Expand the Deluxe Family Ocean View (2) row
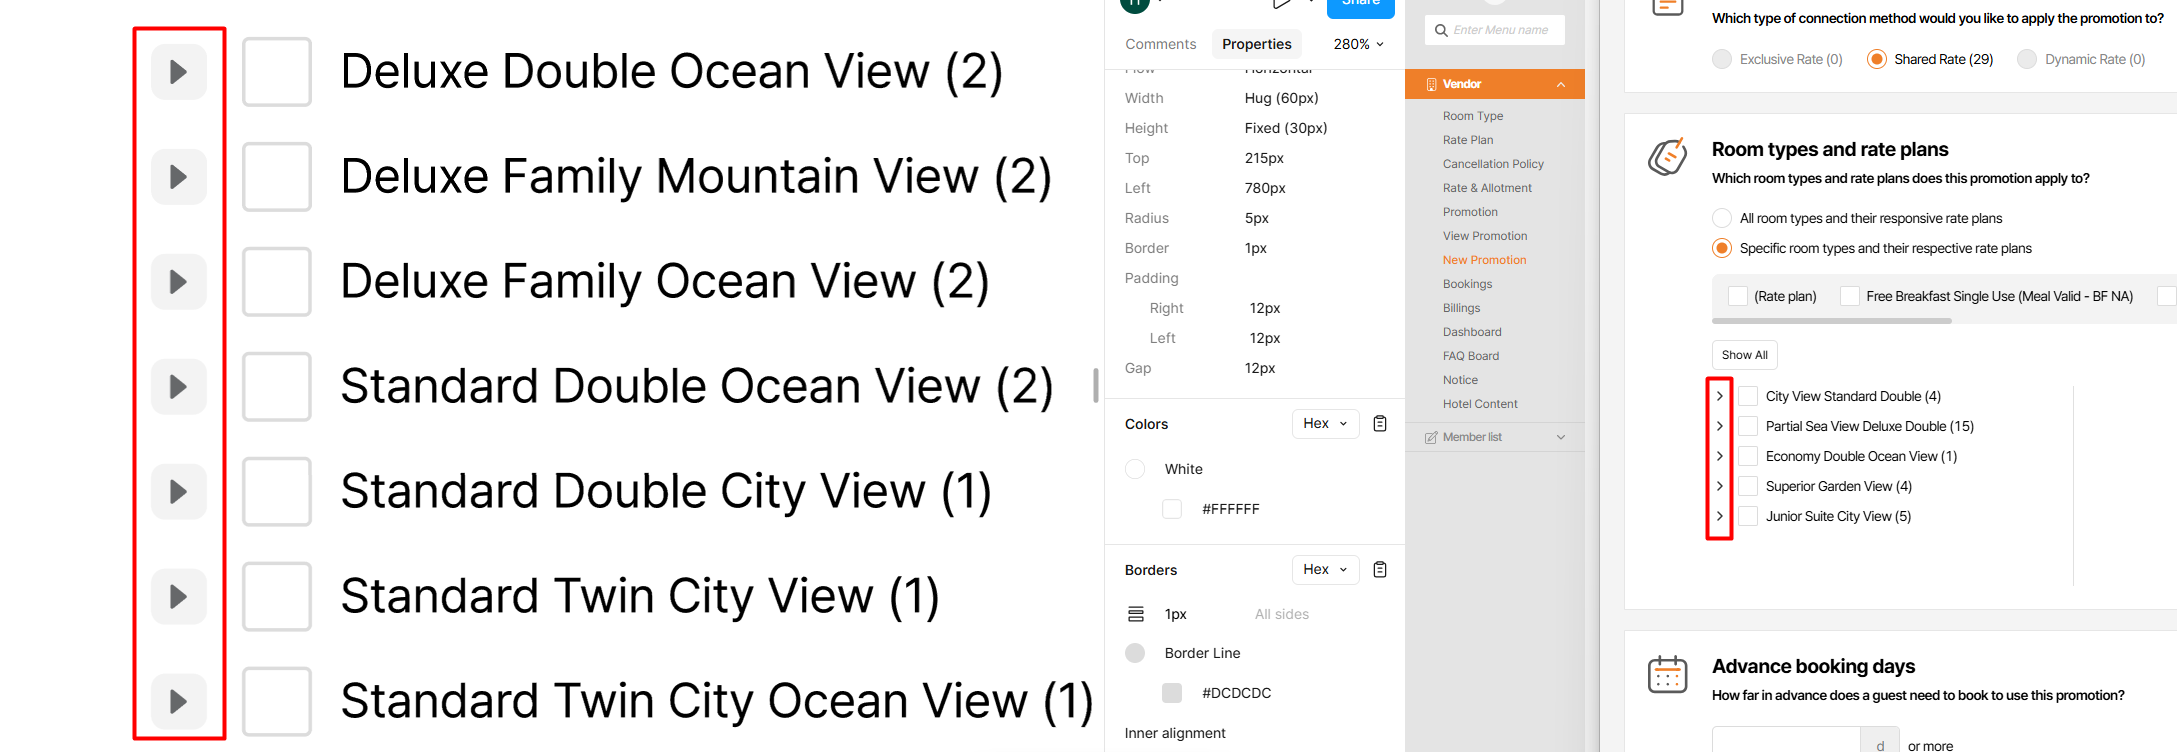 tap(179, 282)
